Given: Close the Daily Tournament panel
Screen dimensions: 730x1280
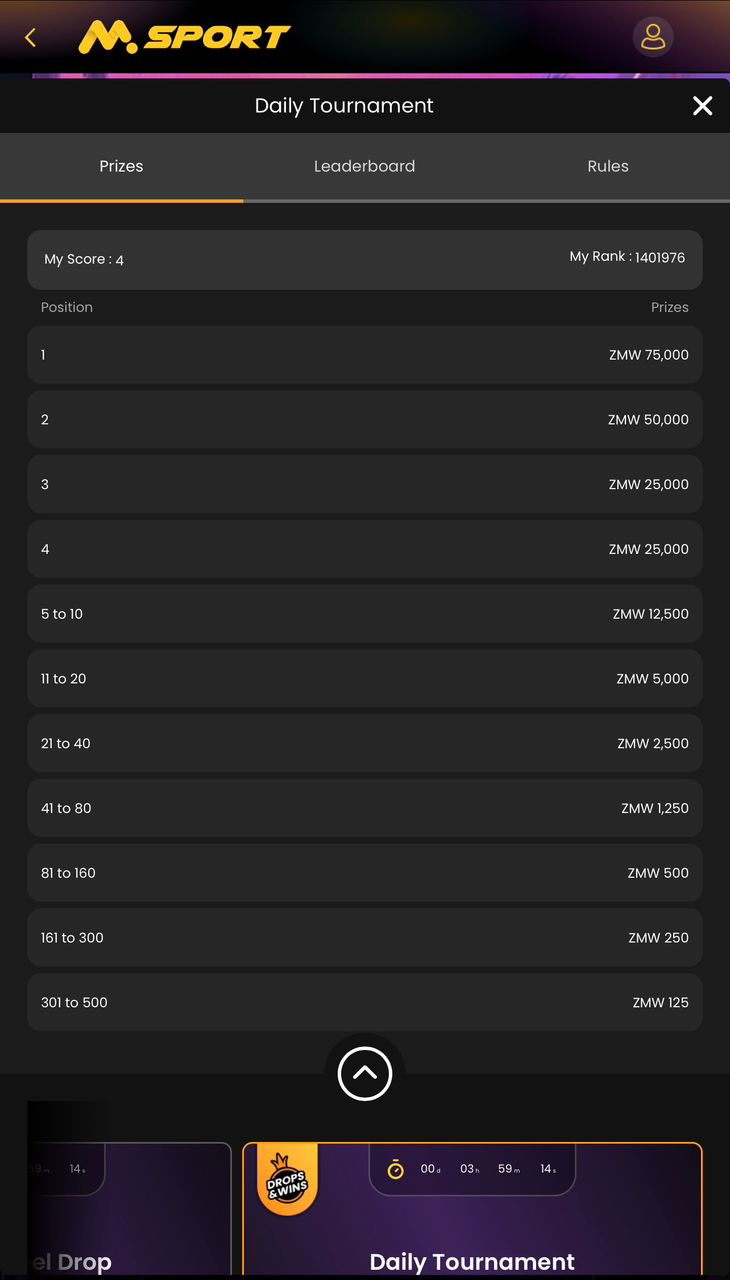Looking at the screenshot, I should coord(703,106).
